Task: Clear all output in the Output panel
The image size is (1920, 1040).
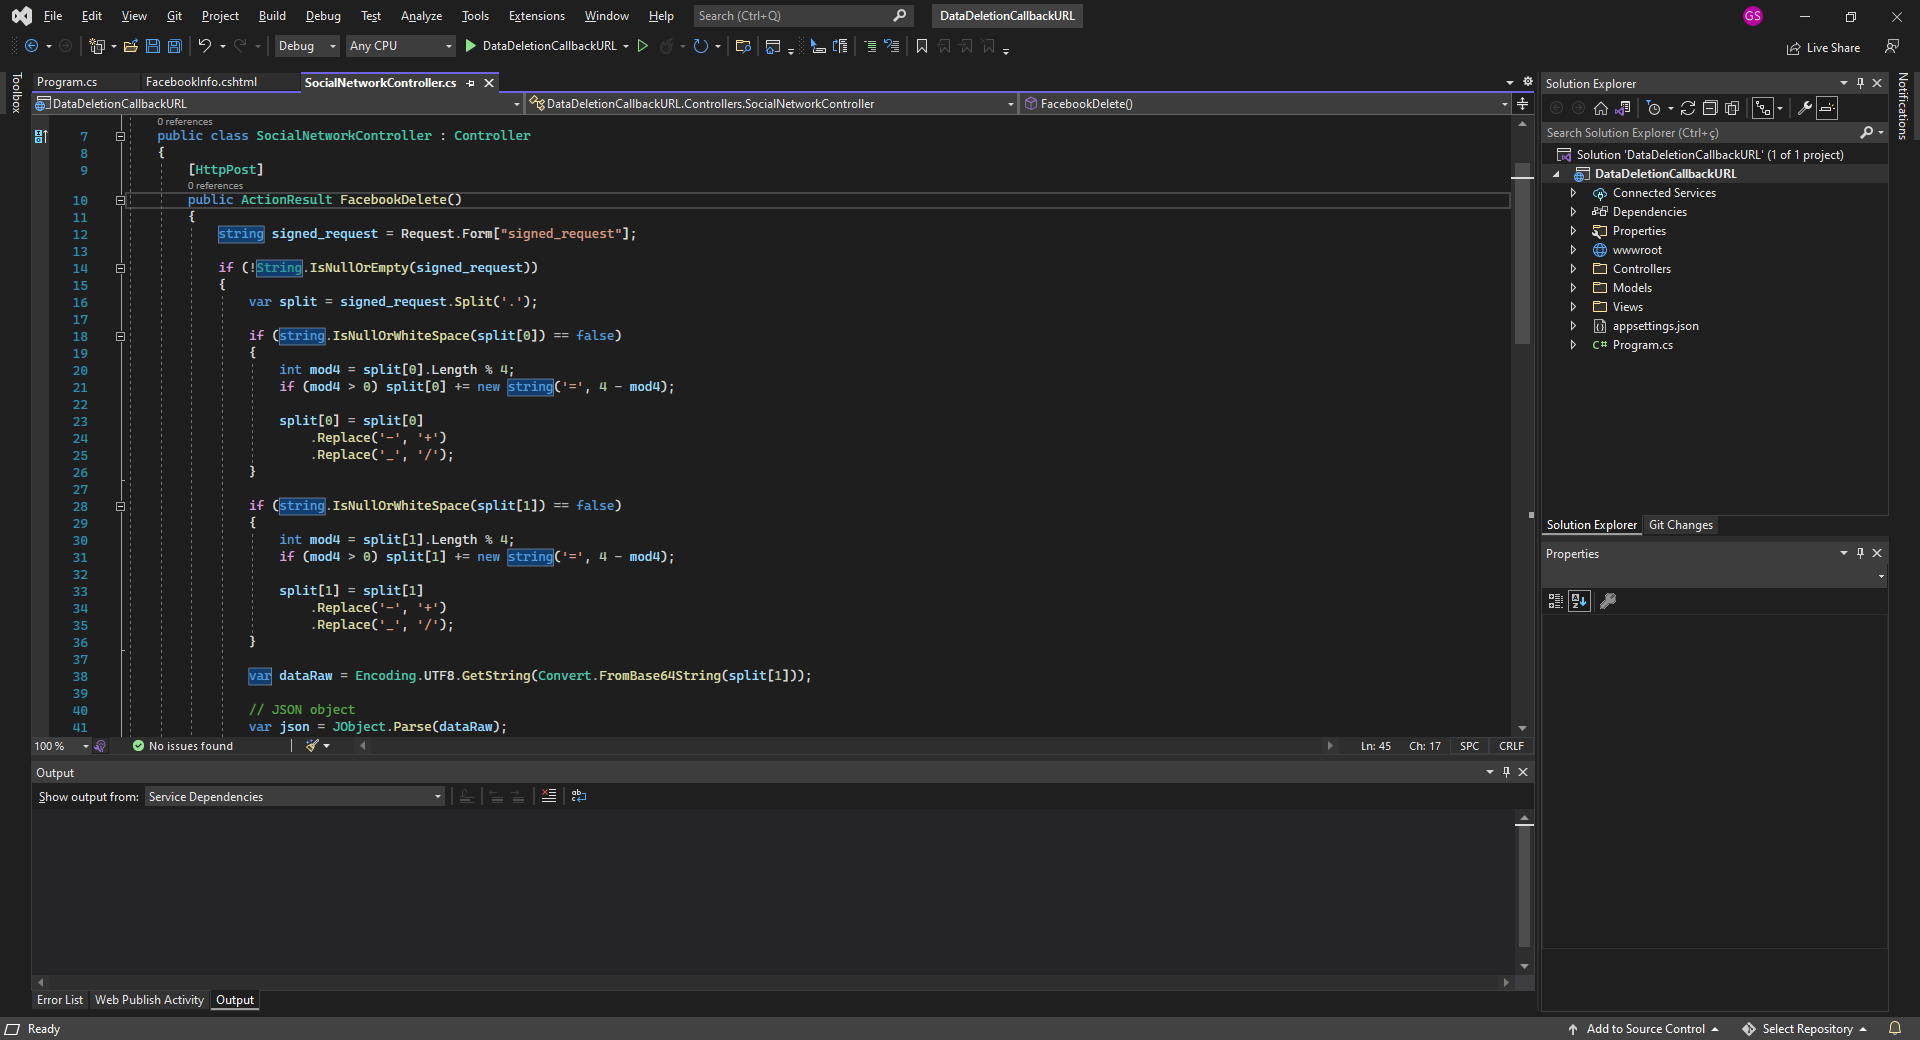Action: 548,796
